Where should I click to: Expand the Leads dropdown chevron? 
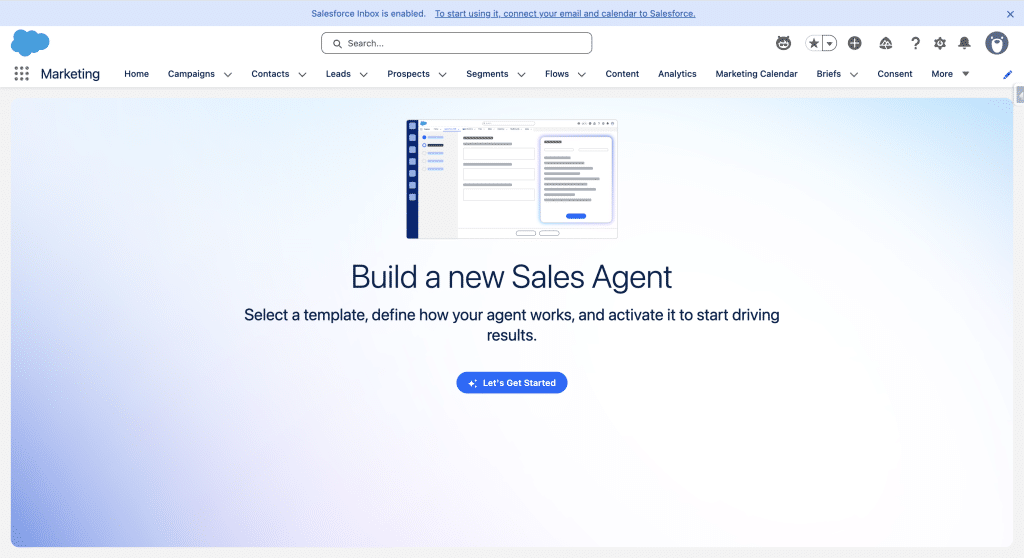tap(364, 74)
